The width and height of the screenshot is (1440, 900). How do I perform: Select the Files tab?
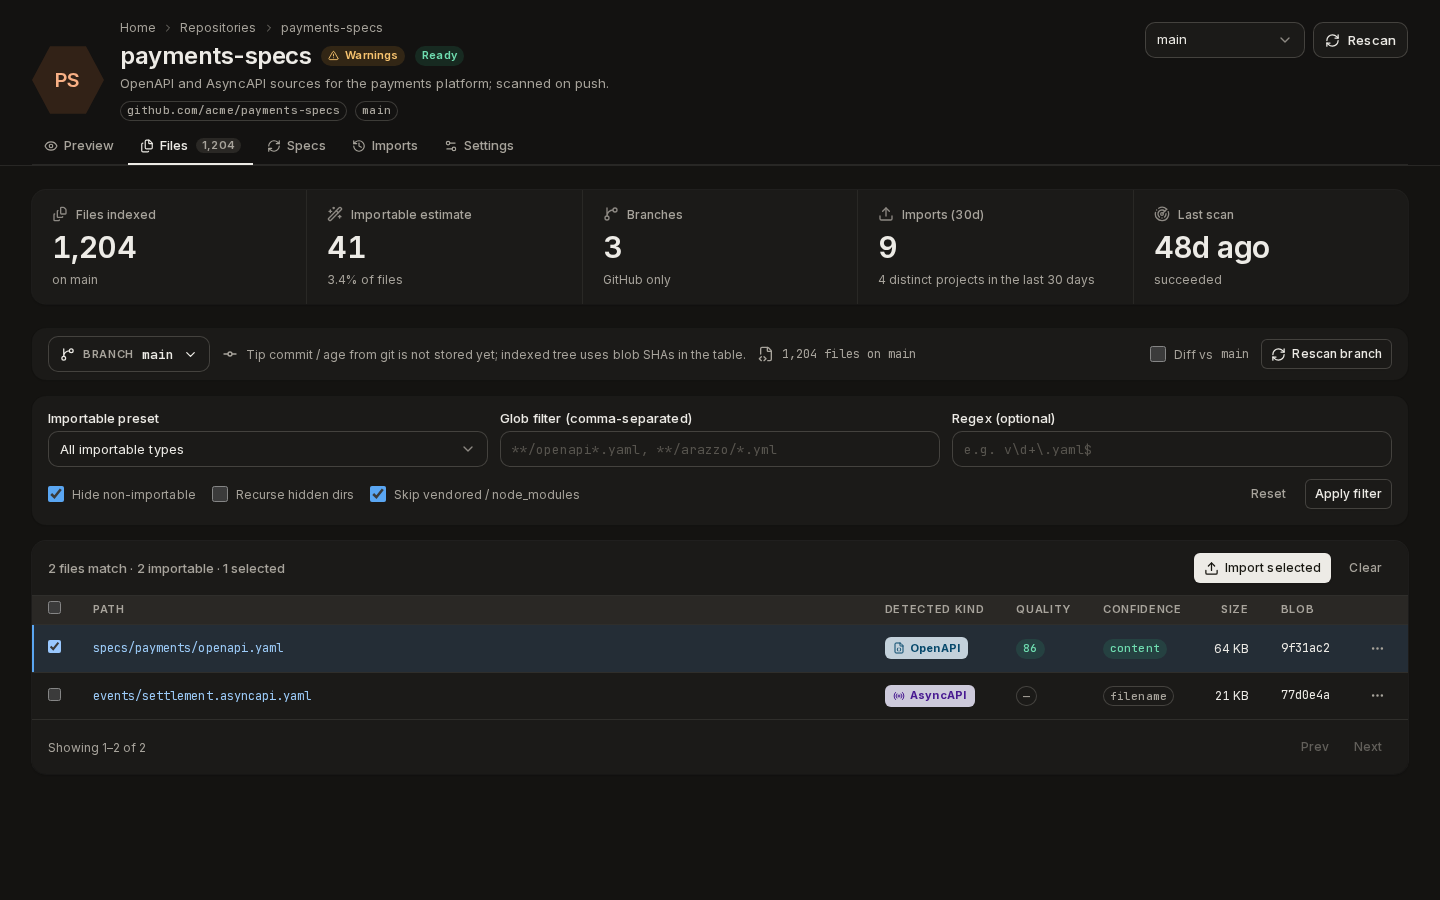point(190,146)
